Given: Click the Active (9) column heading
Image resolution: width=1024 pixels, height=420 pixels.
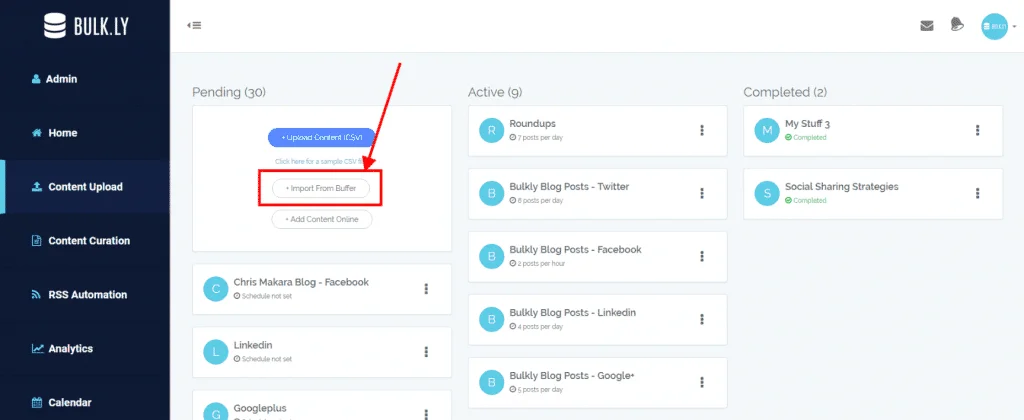Looking at the screenshot, I should coord(495,92).
